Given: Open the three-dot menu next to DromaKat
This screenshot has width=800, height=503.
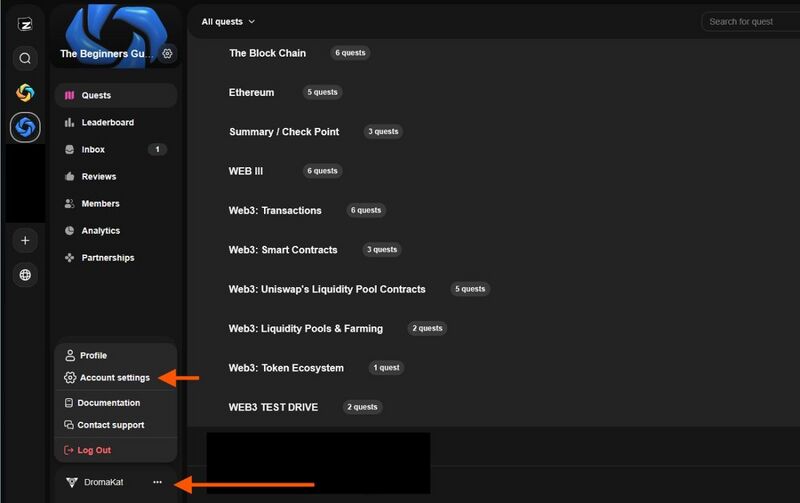Looking at the screenshot, I should 157,482.
